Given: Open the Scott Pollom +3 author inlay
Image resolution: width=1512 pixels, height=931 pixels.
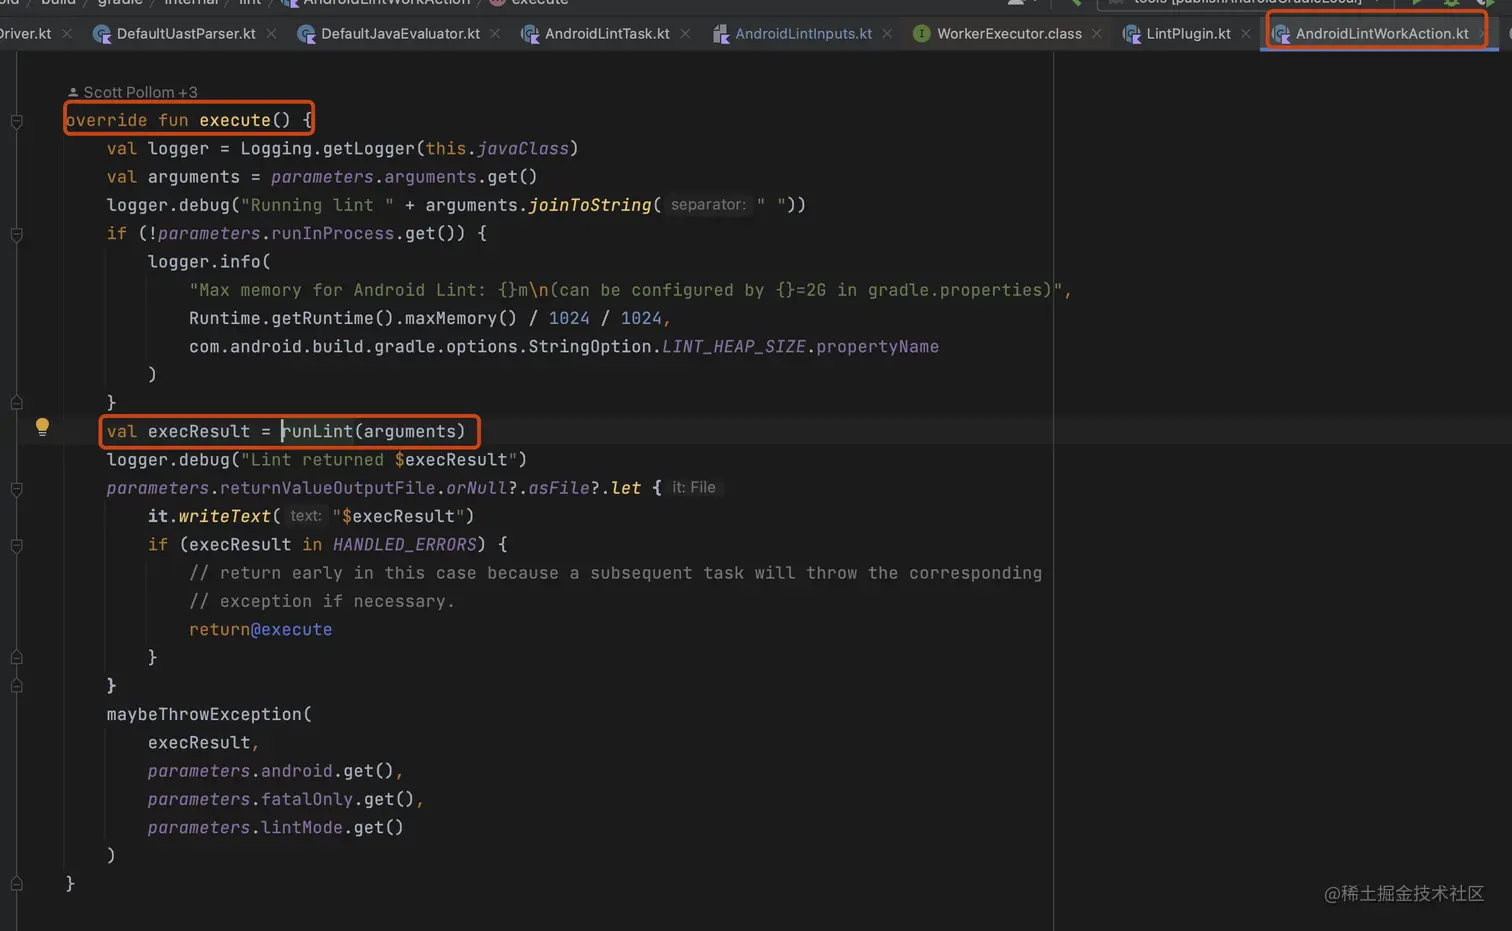Looking at the screenshot, I should pyautogui.click(x=132, y=92).
